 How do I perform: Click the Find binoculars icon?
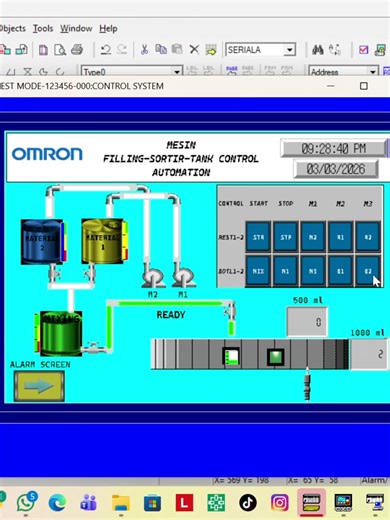(x=318, y=50)
